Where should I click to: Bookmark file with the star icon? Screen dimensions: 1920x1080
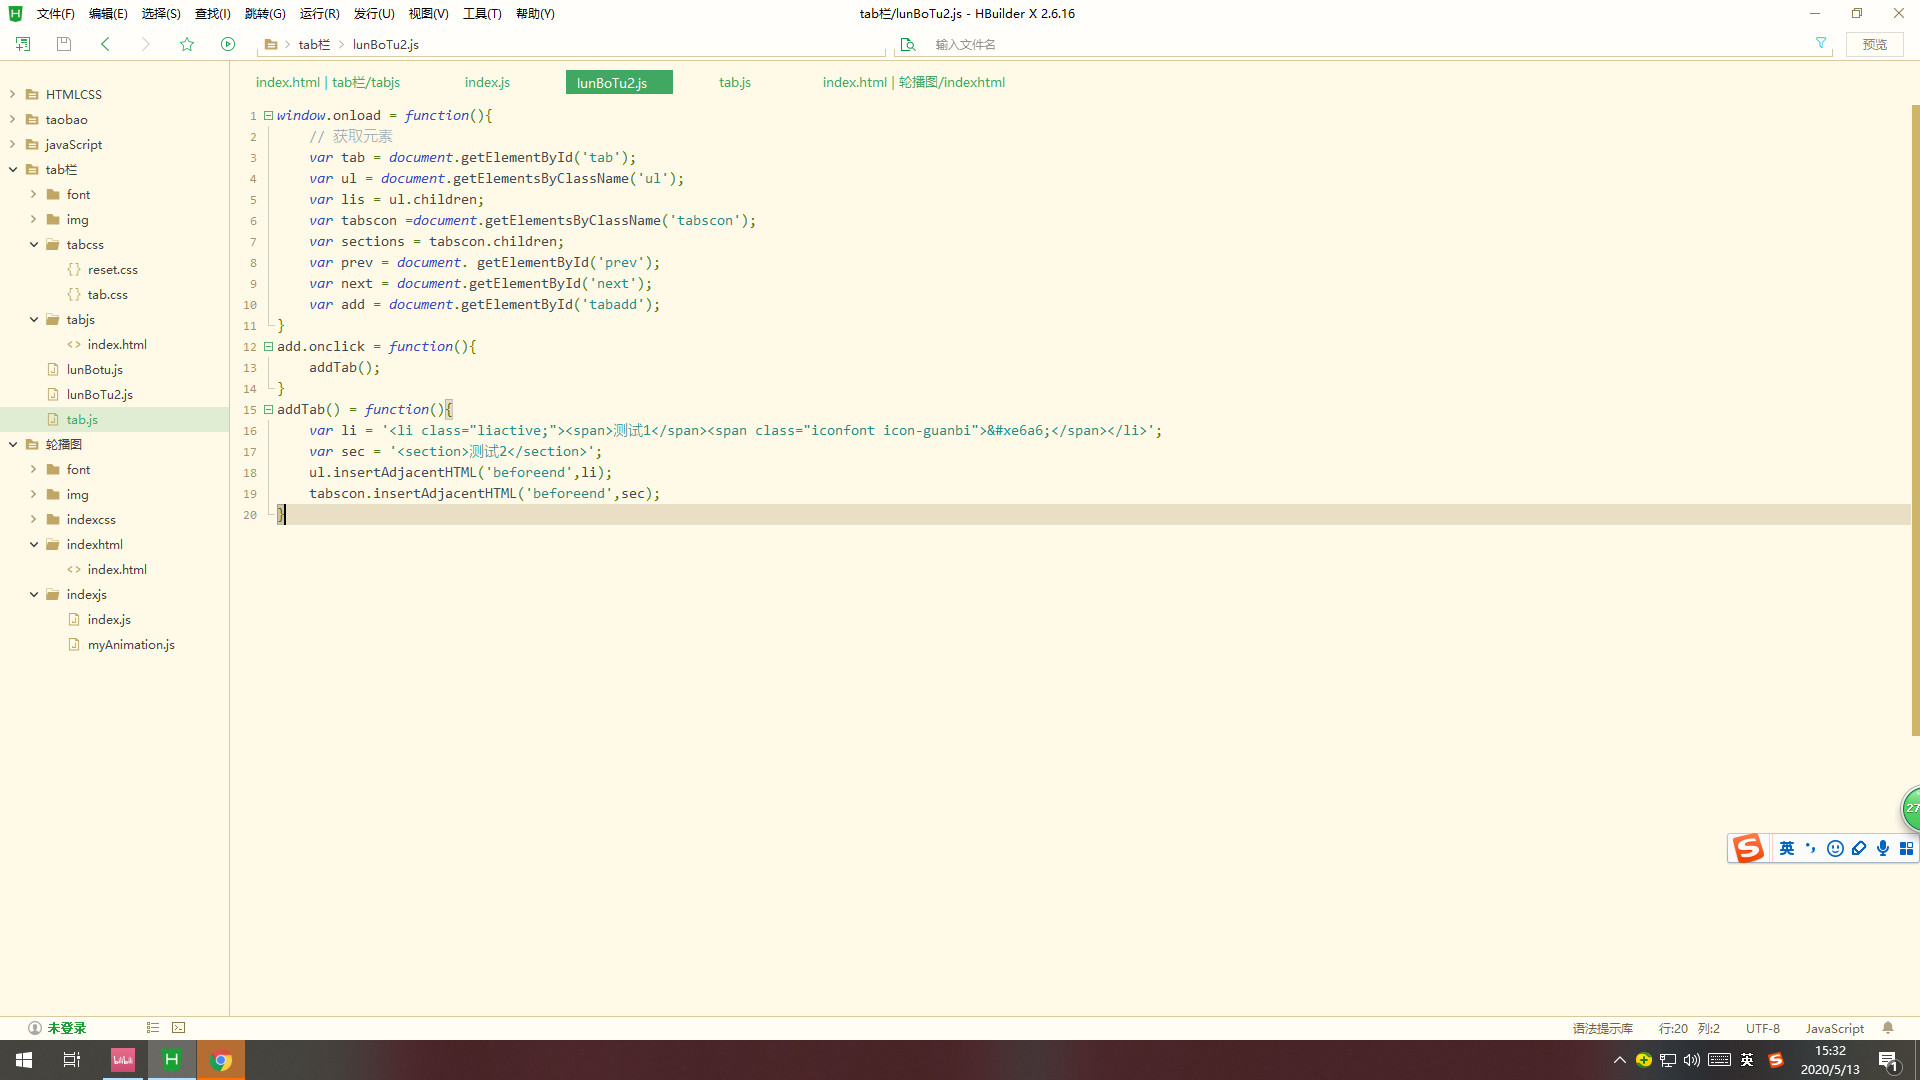[187, 44]
